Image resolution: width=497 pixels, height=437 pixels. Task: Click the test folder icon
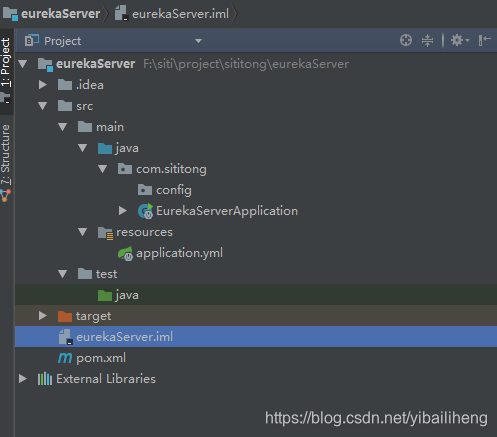pyautogui.click(x=85, y=274)
